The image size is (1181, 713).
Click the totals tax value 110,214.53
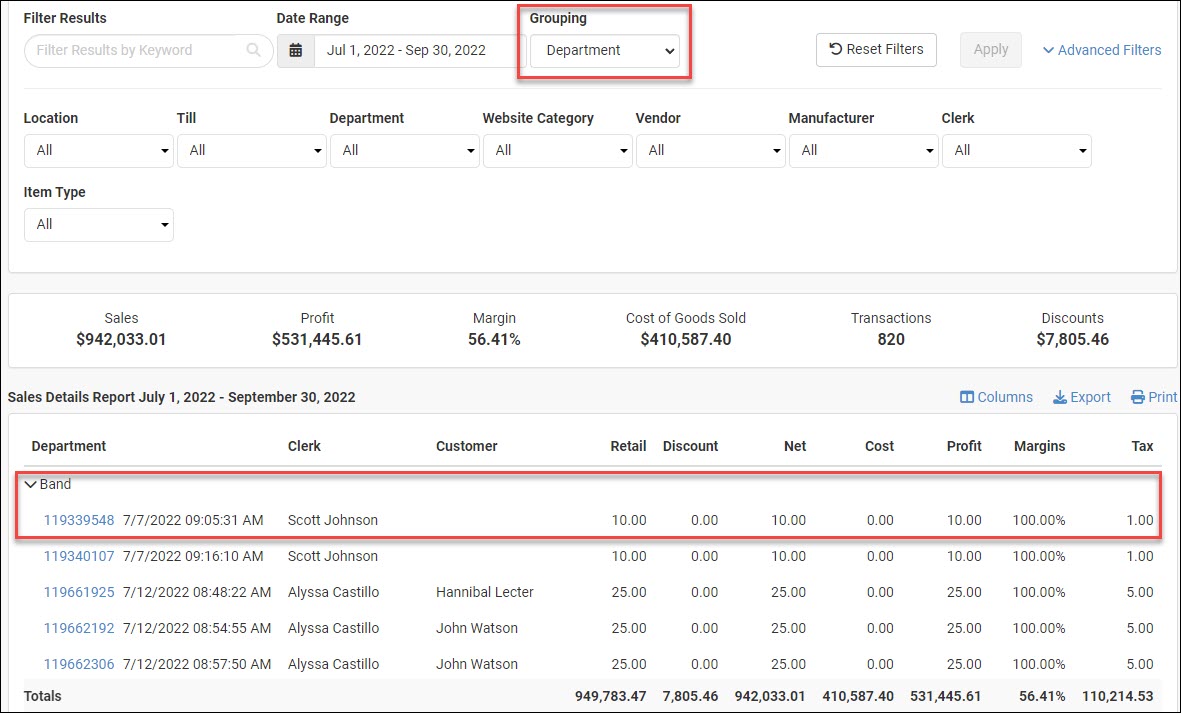coord(1118,696)
